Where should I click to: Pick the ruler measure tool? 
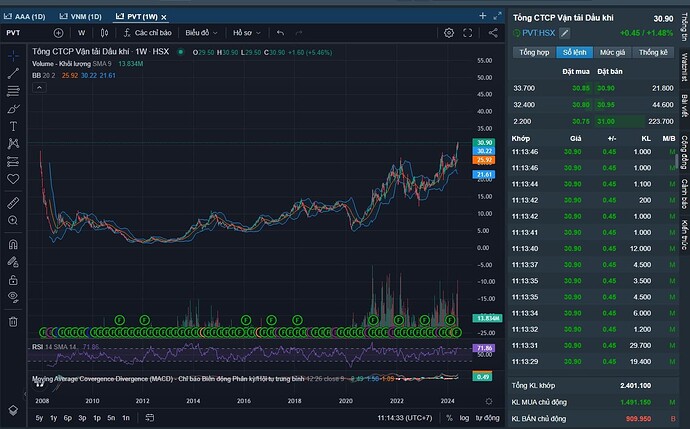(13, 198)
